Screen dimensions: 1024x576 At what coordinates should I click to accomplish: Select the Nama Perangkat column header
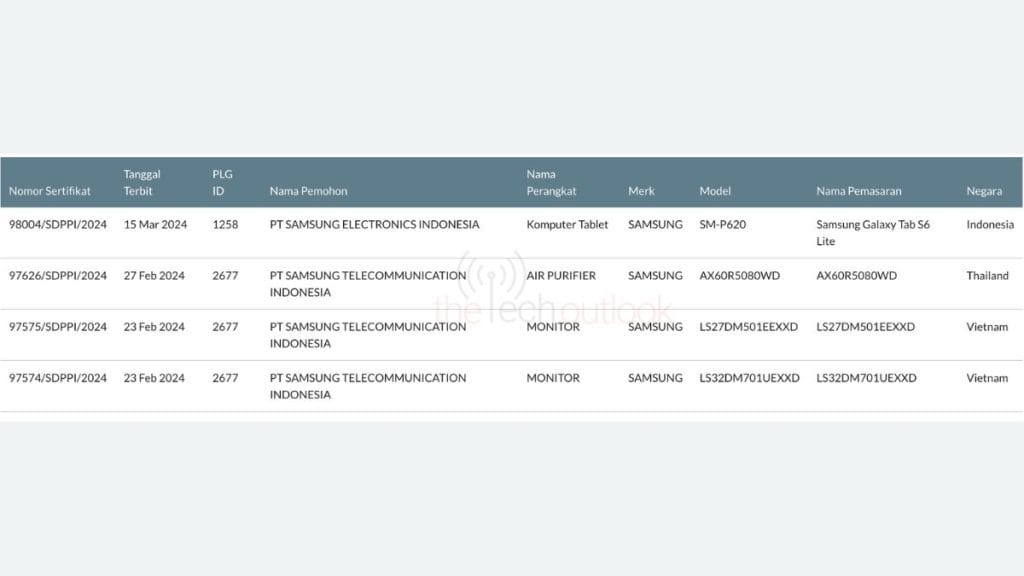(551, 182)
